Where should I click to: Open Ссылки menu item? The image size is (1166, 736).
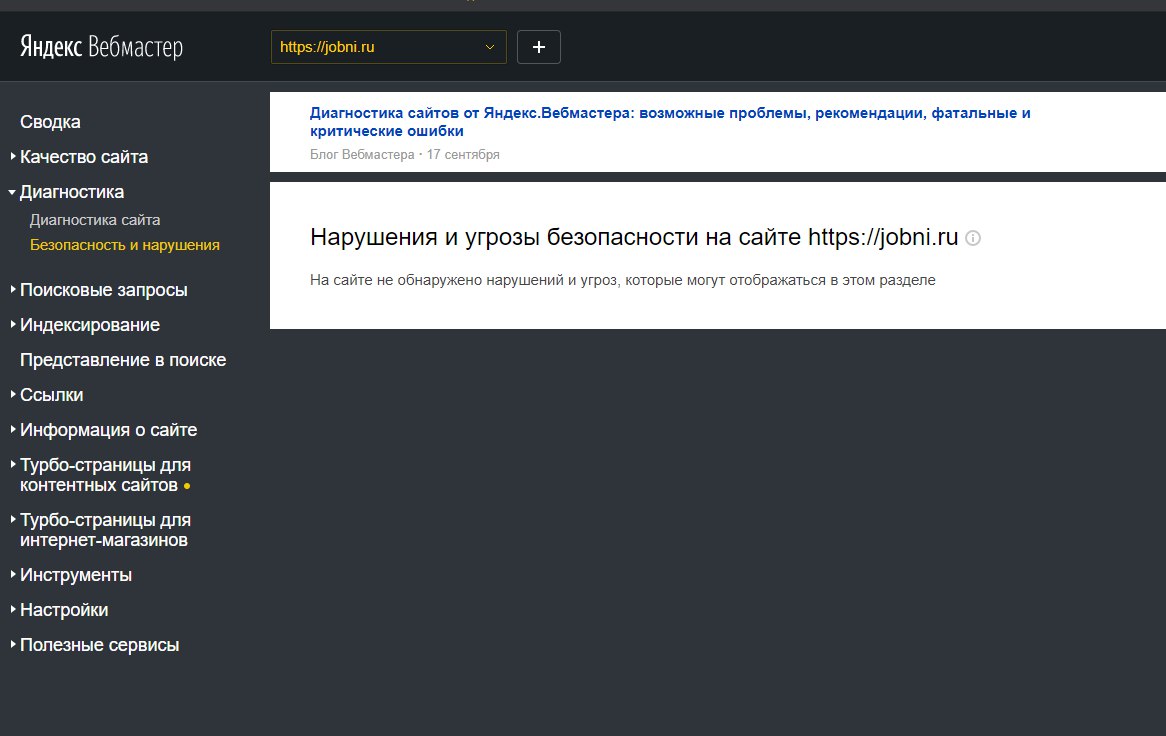pos(51,395)
